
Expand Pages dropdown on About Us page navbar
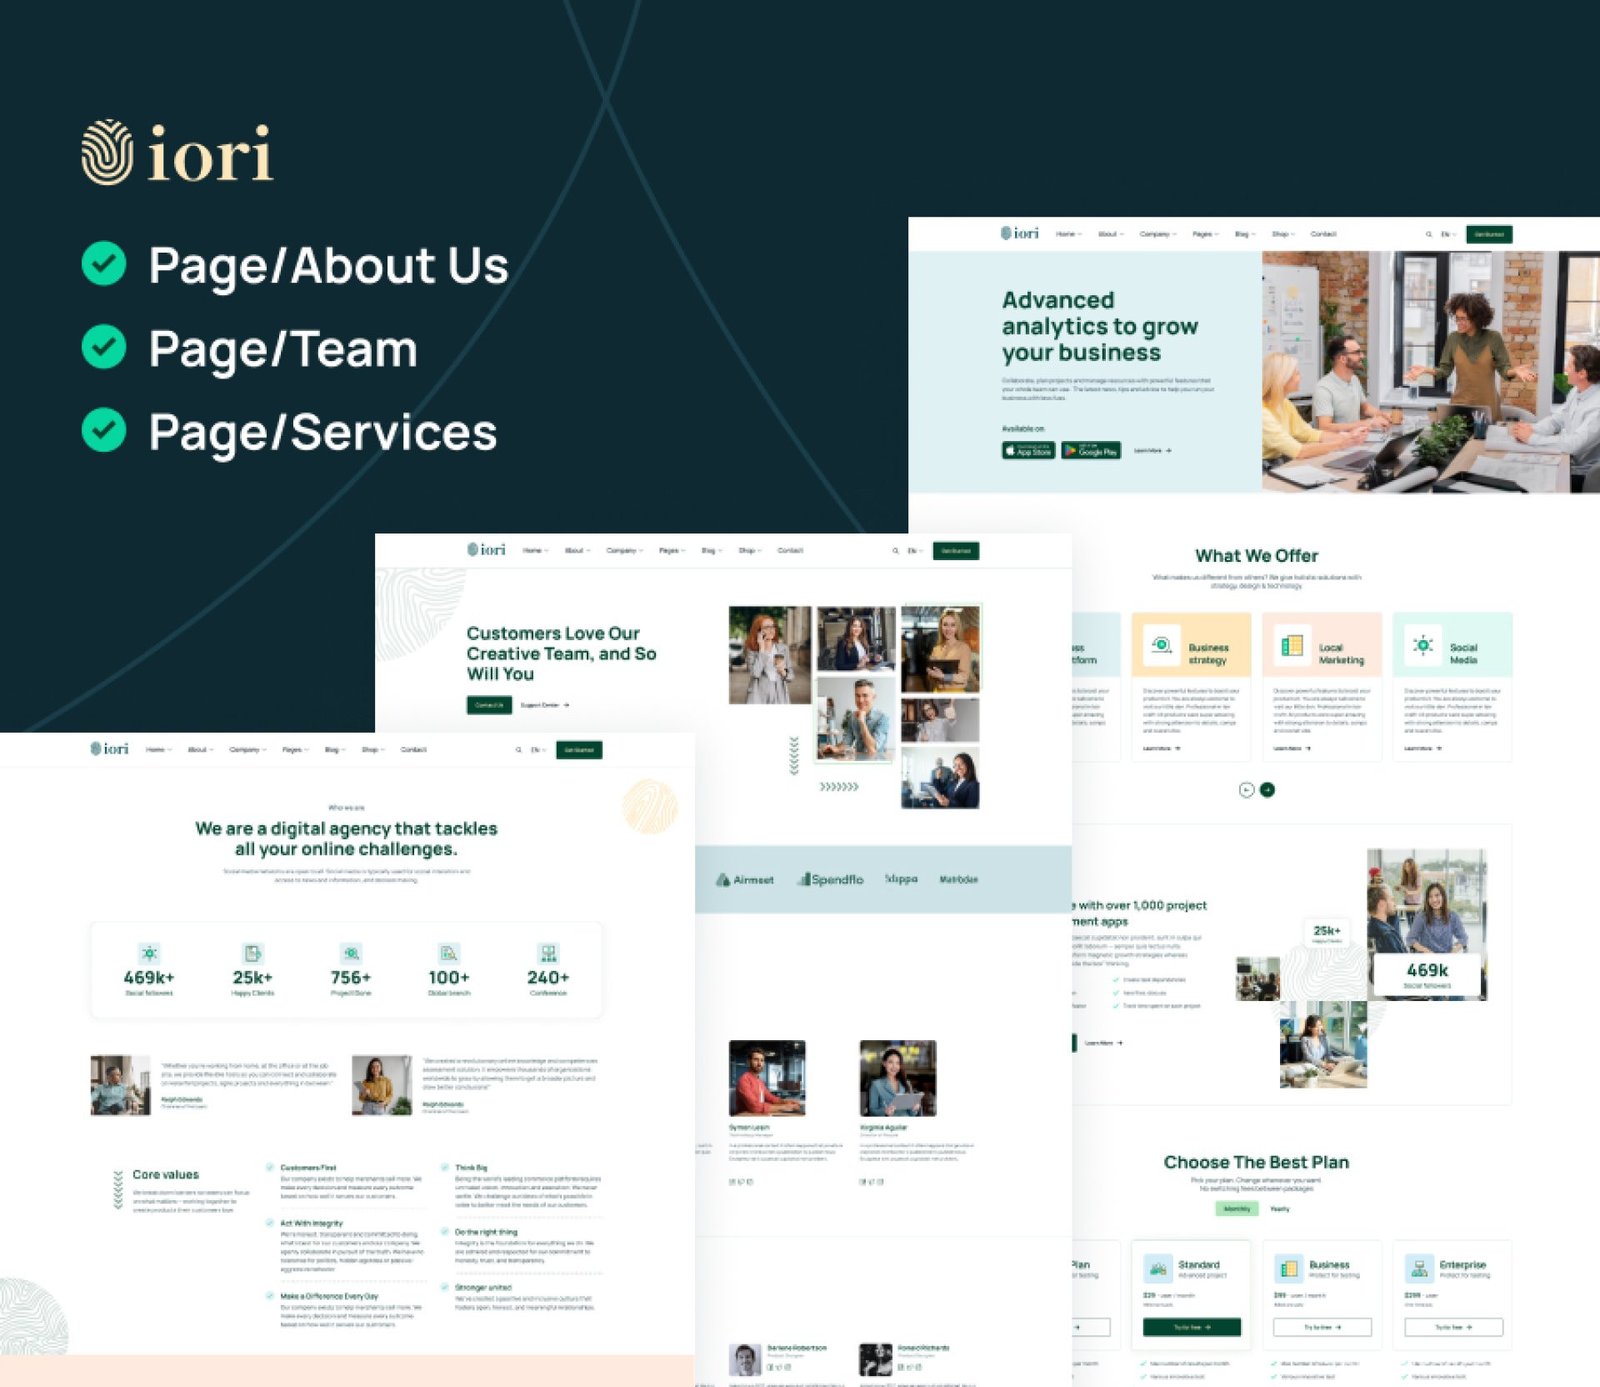(295, 750)
